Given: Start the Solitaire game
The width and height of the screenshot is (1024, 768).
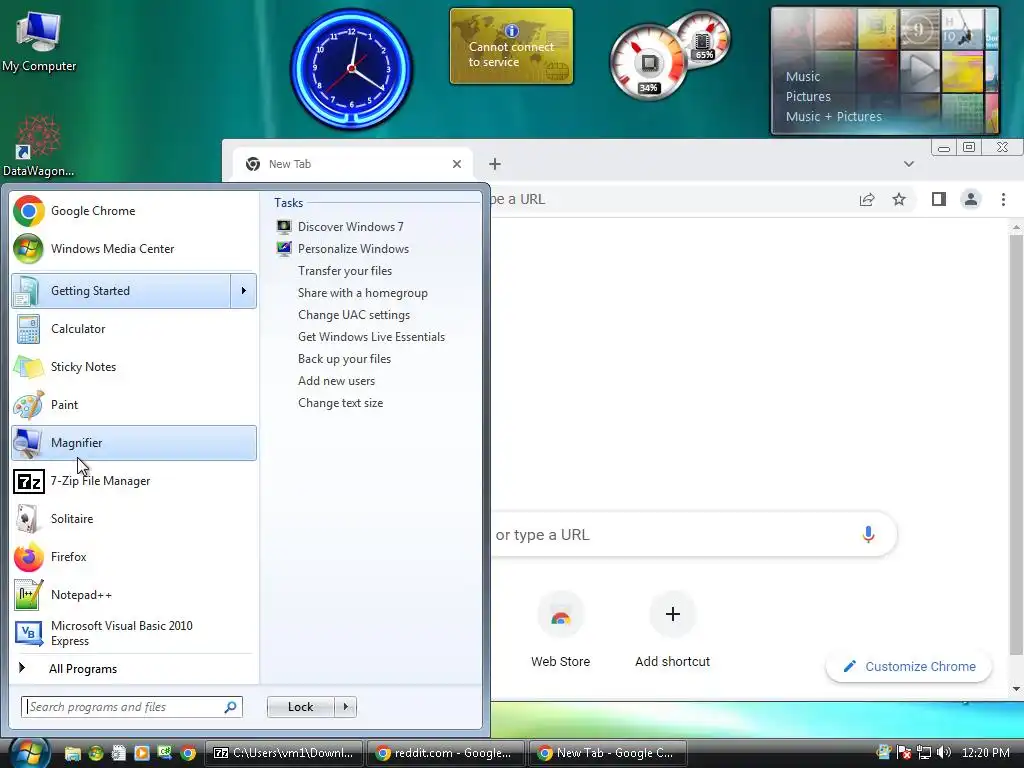Looking at the screenshot, I should coord(134,519).
